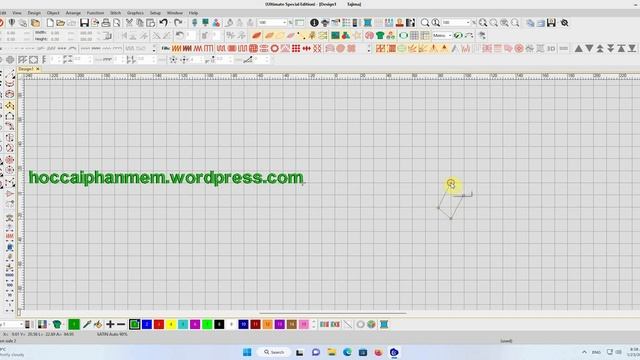This screenshot has width=640, height=360.
Task: Open the Design menu
Action: (x=34, y=13)
